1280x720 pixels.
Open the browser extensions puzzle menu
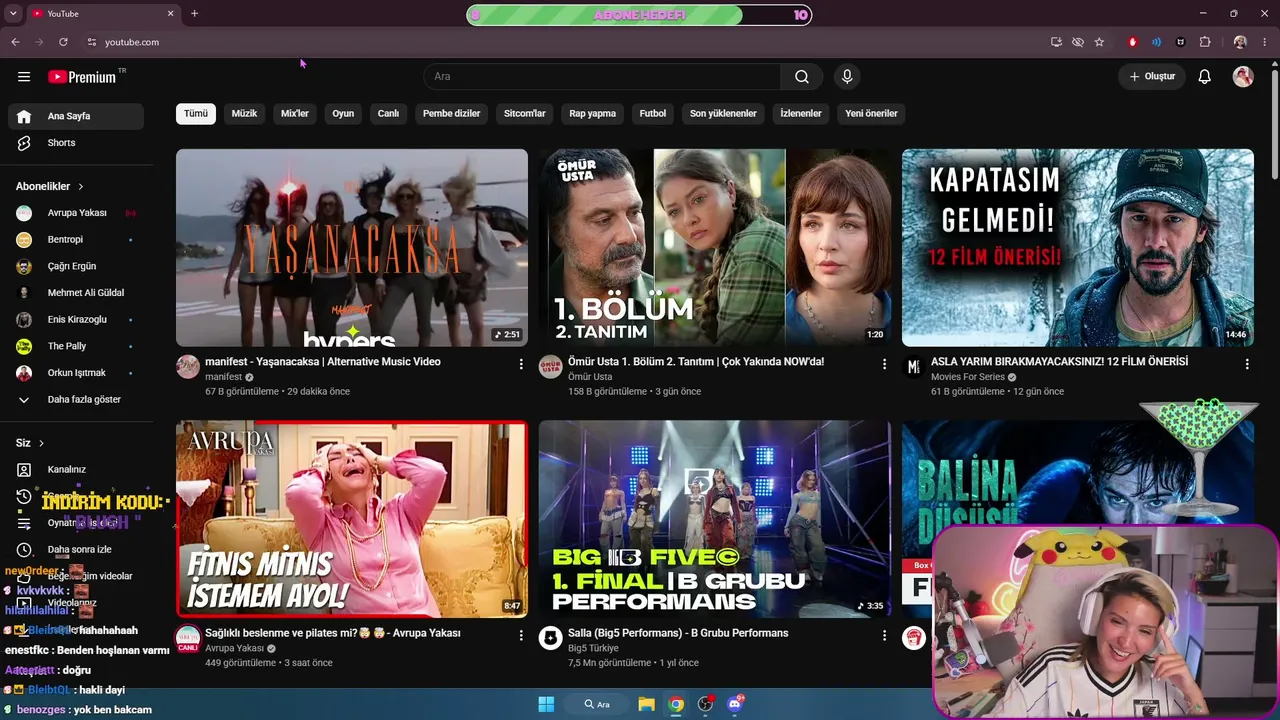pyautogui.click(x=1205, y=42)
